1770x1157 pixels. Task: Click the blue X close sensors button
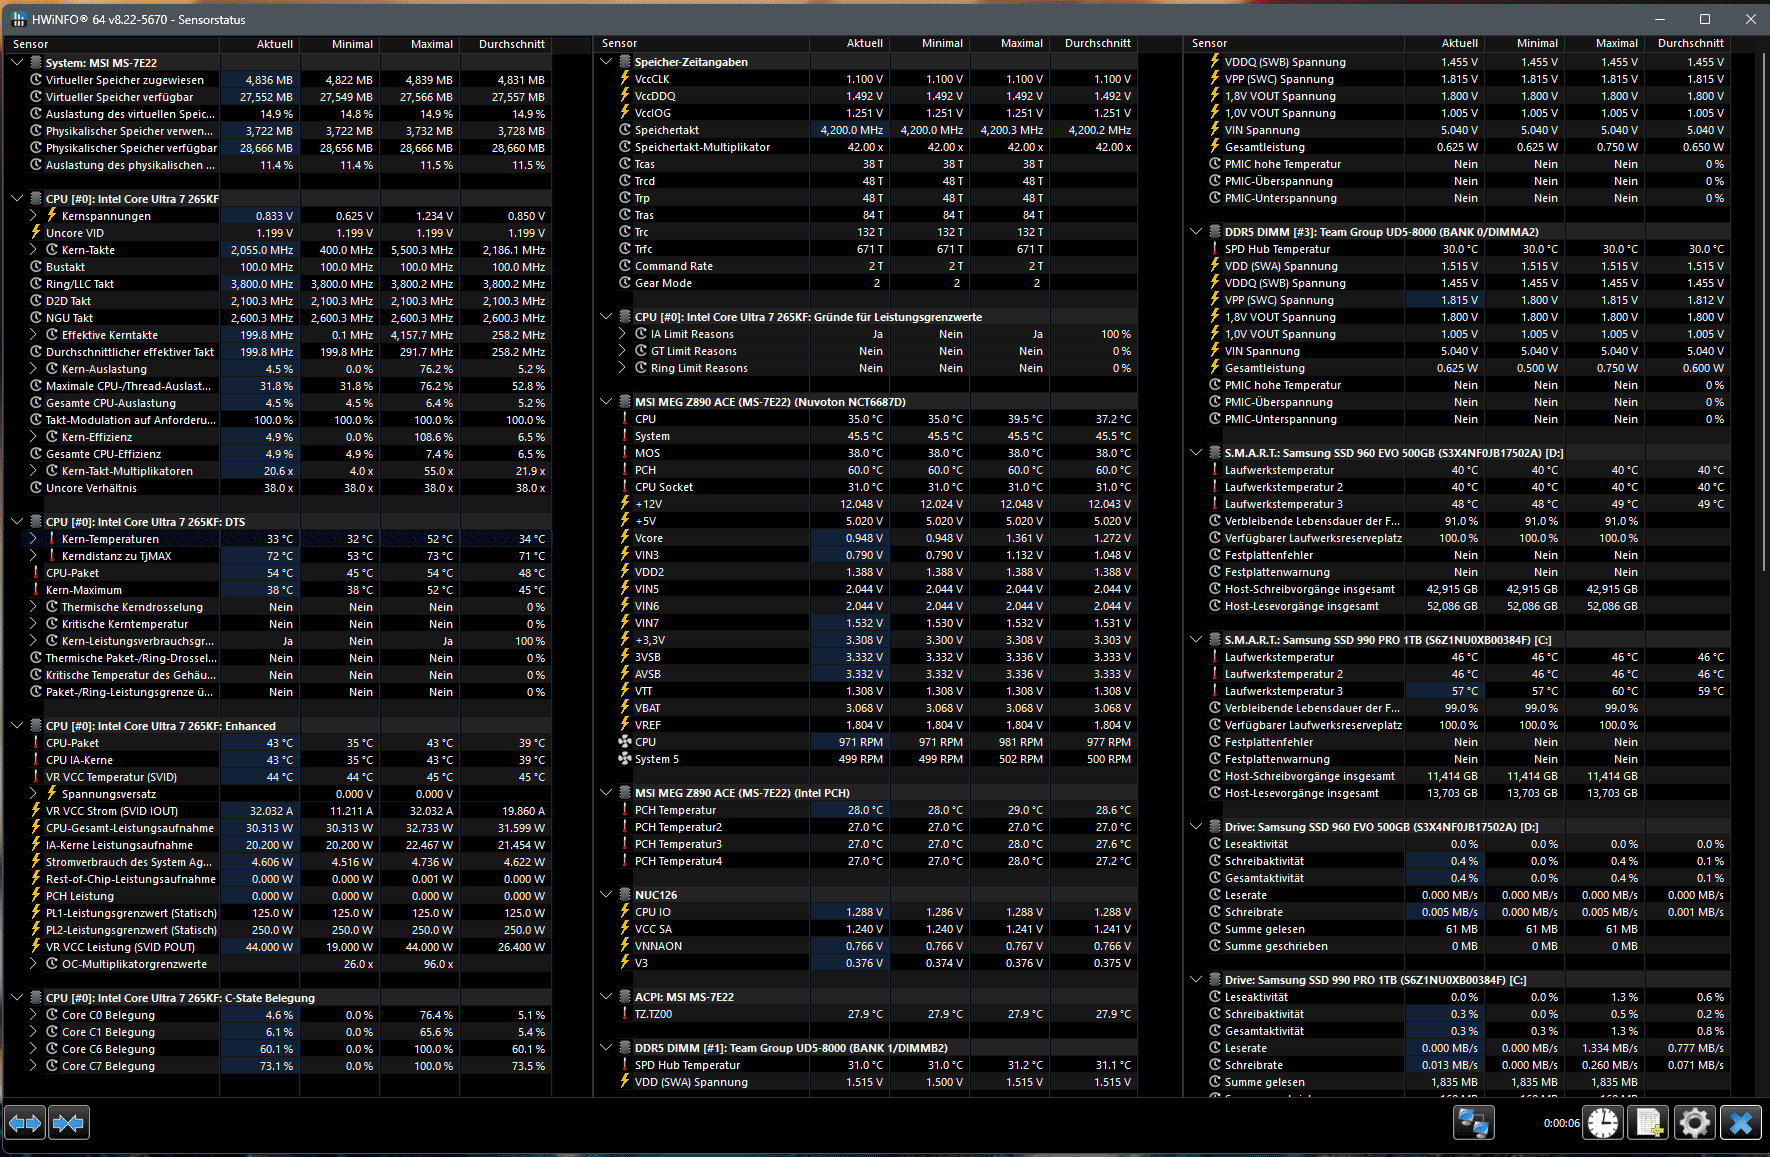tap(1741, 1123)
